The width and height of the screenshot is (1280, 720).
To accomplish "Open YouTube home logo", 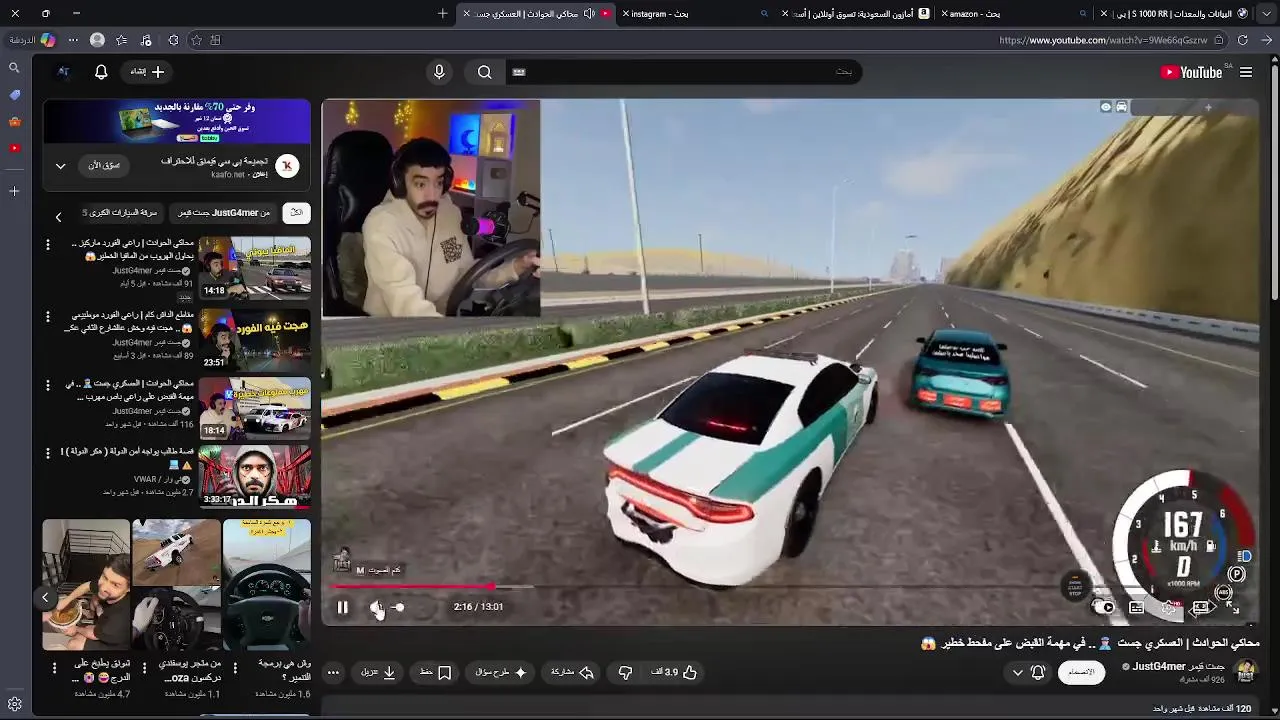I will point(1191,72).
